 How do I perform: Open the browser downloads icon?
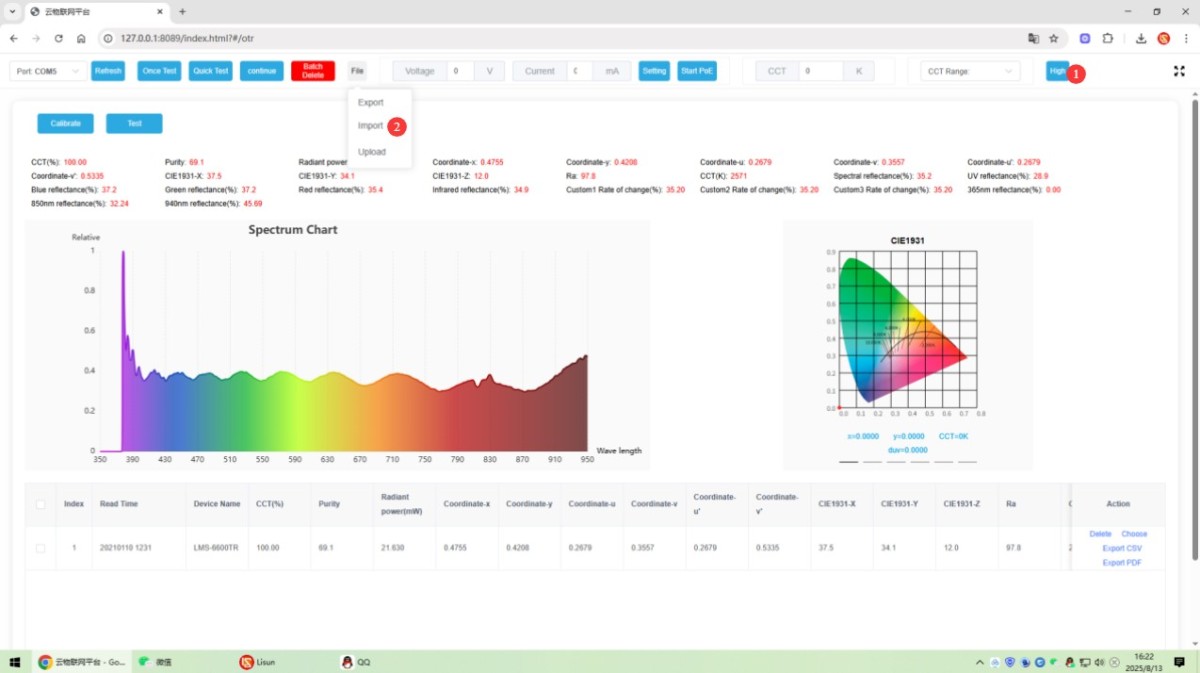(x=1142, y=38)
